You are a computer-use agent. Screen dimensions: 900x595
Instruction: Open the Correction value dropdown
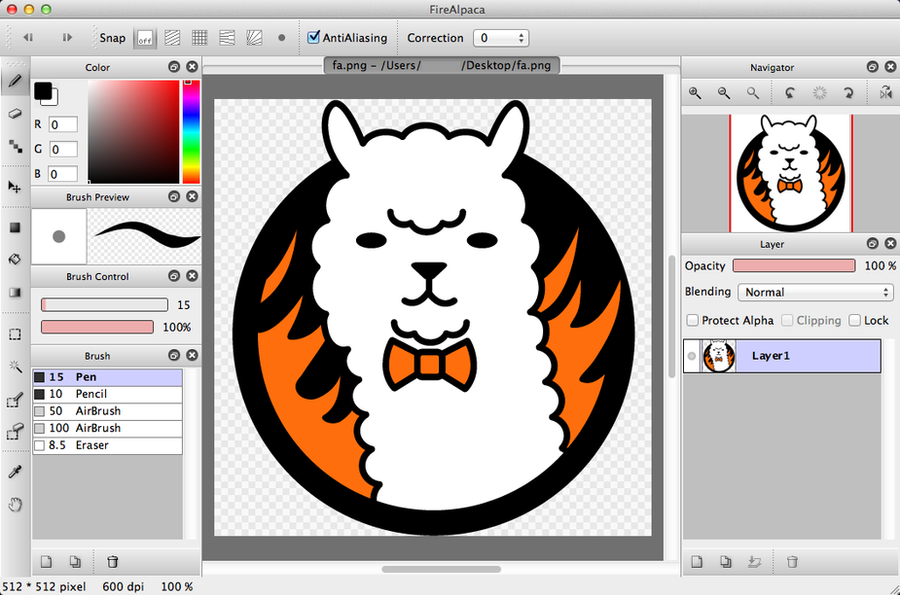(501, 38)
